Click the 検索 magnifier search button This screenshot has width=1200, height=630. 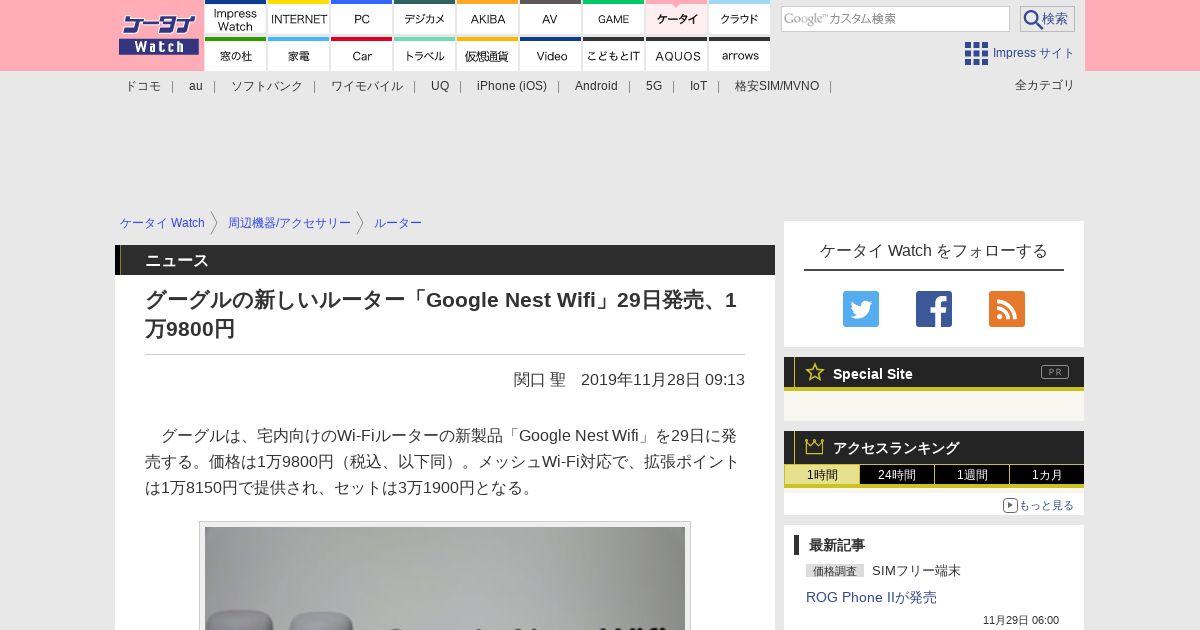(x=1047, y=19)
